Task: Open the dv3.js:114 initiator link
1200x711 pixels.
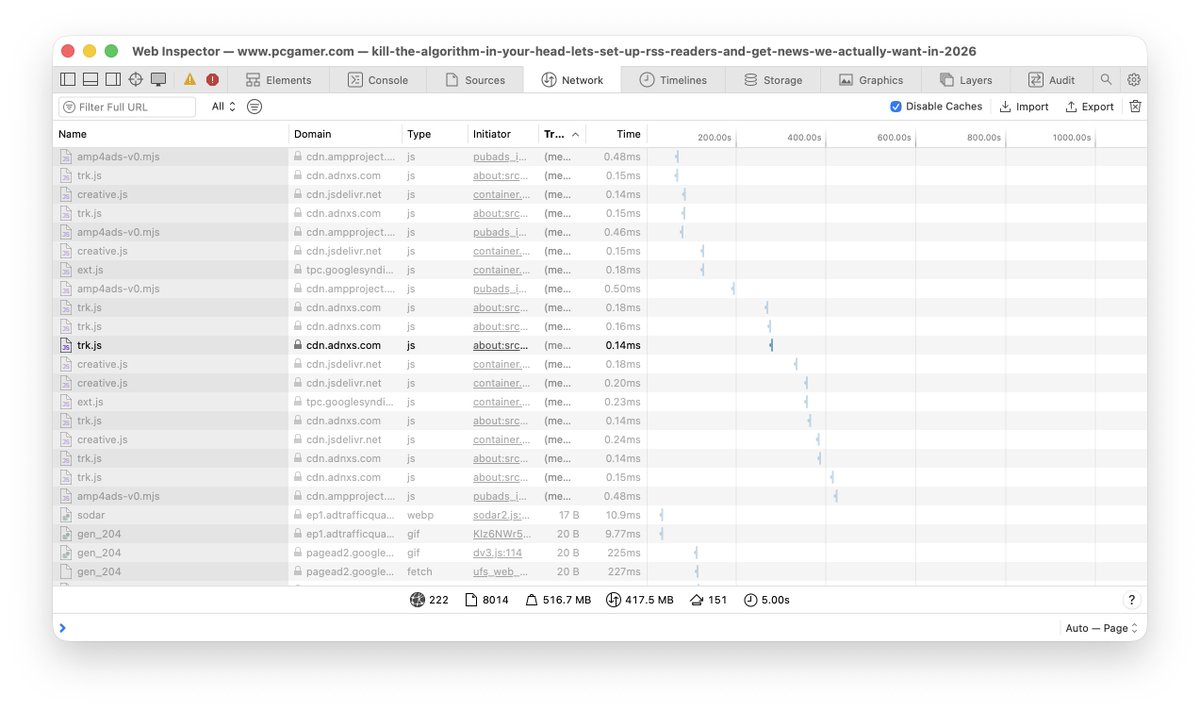Action: tap(497, 553)
